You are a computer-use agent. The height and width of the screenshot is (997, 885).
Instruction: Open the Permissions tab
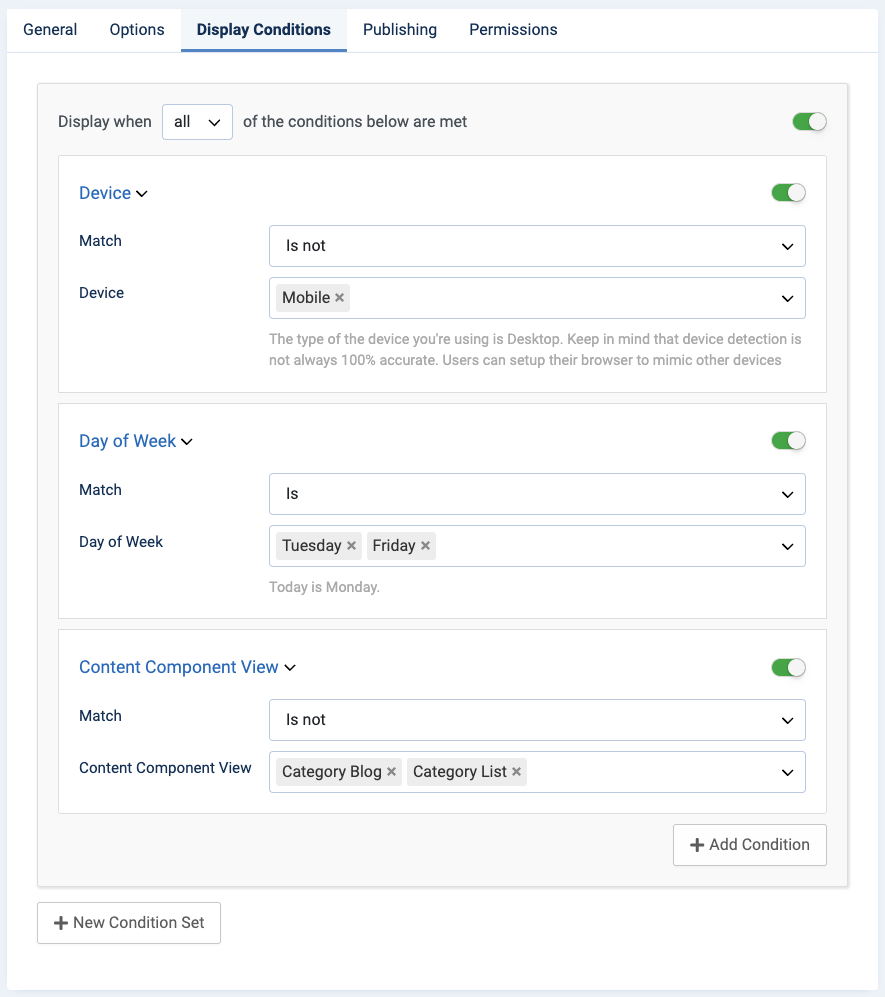pos(513,29)
